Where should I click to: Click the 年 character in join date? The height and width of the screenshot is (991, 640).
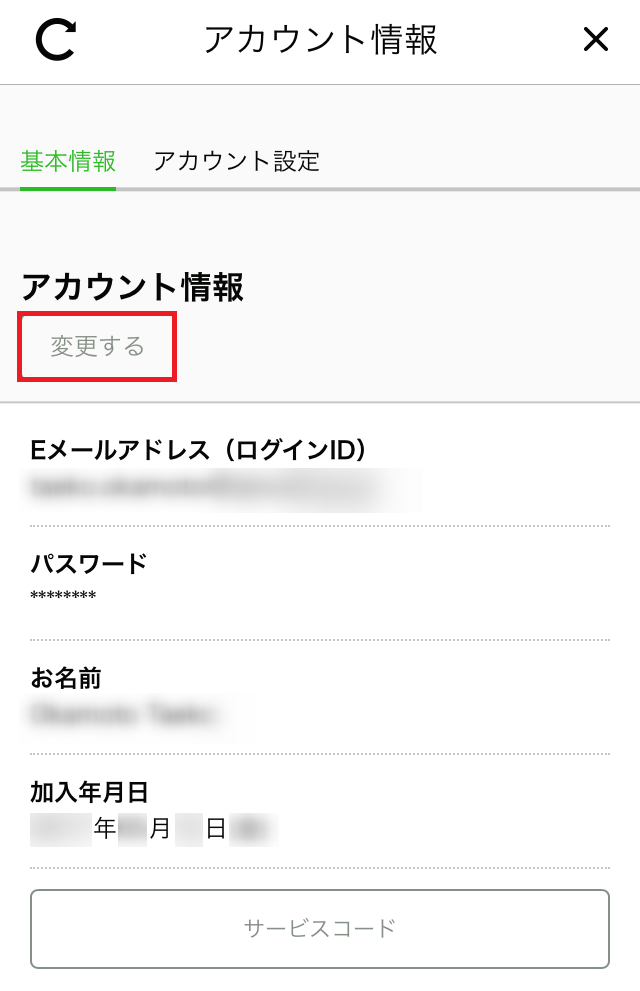click(x=104, y=829)
